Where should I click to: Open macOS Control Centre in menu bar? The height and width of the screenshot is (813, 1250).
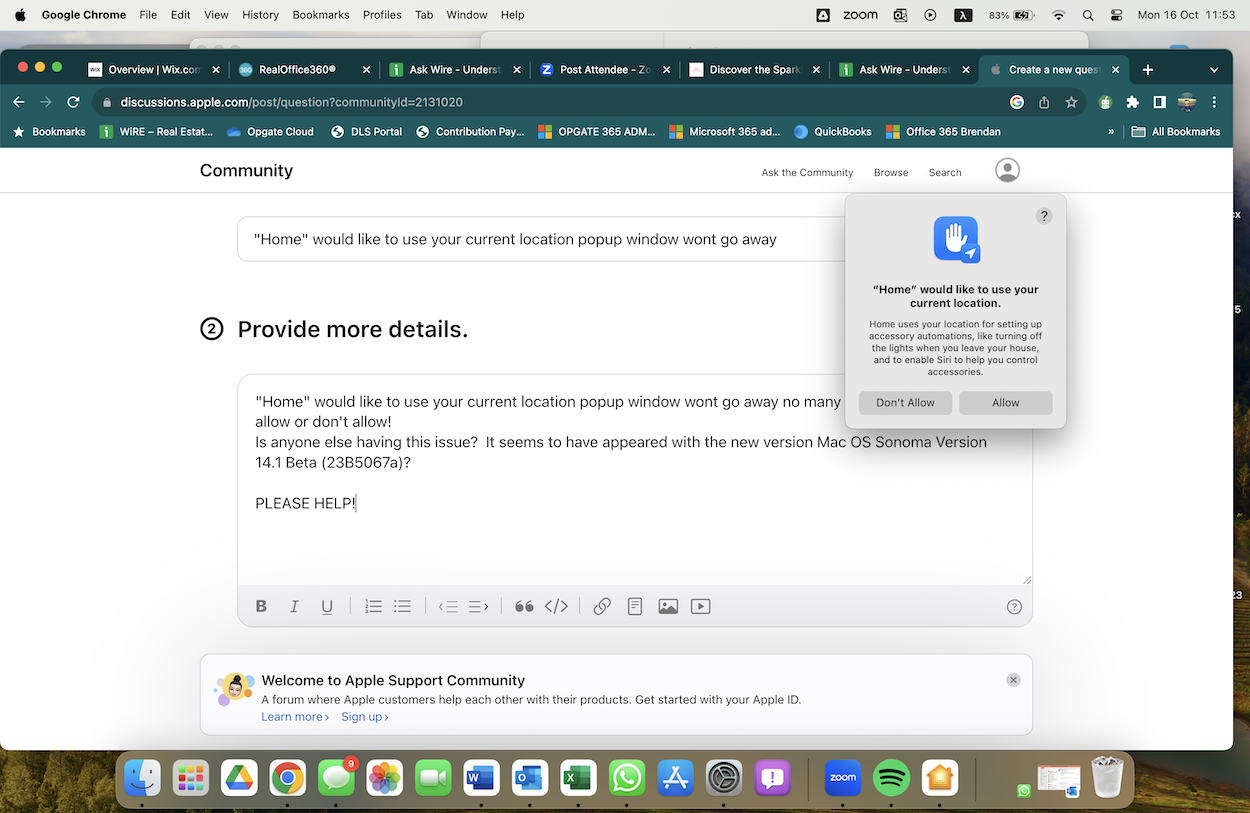[1117, 15]
